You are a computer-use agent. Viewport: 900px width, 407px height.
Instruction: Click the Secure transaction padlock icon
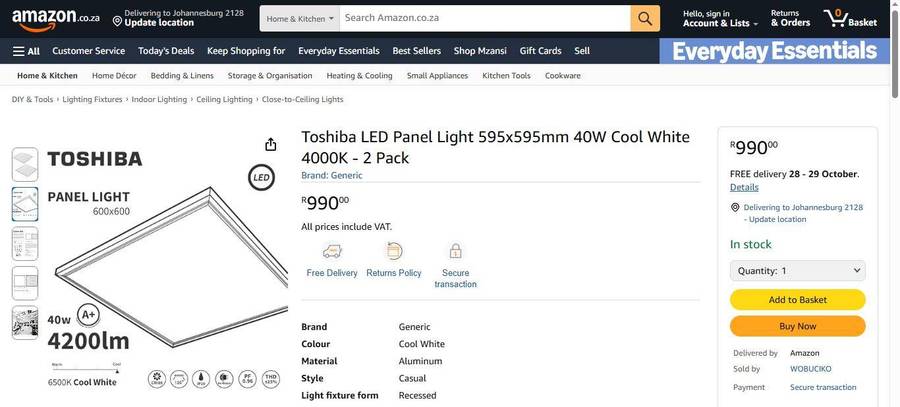(455, 252)
